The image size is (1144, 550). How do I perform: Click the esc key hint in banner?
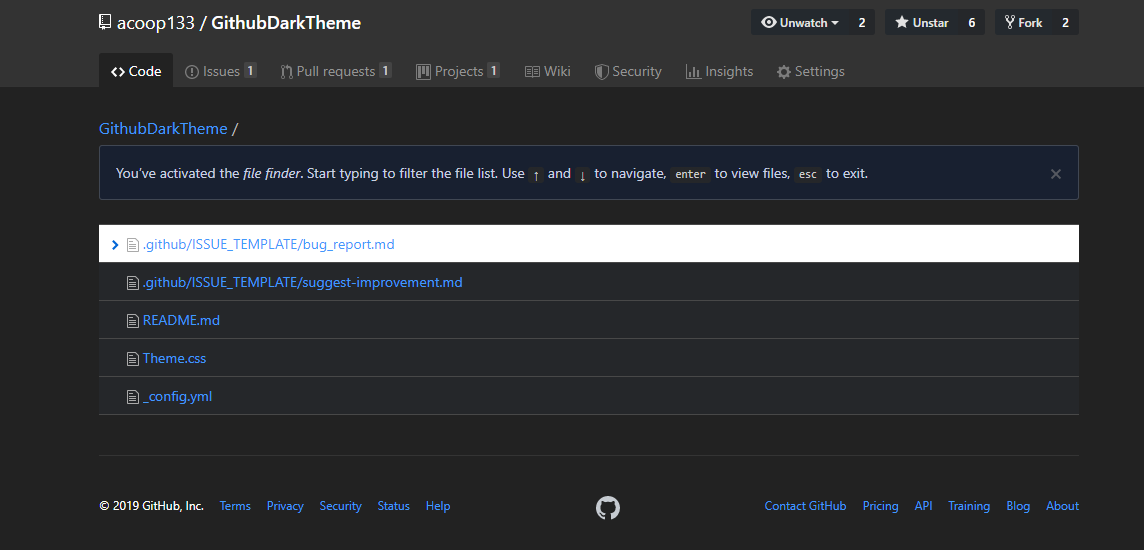[808, 174]
